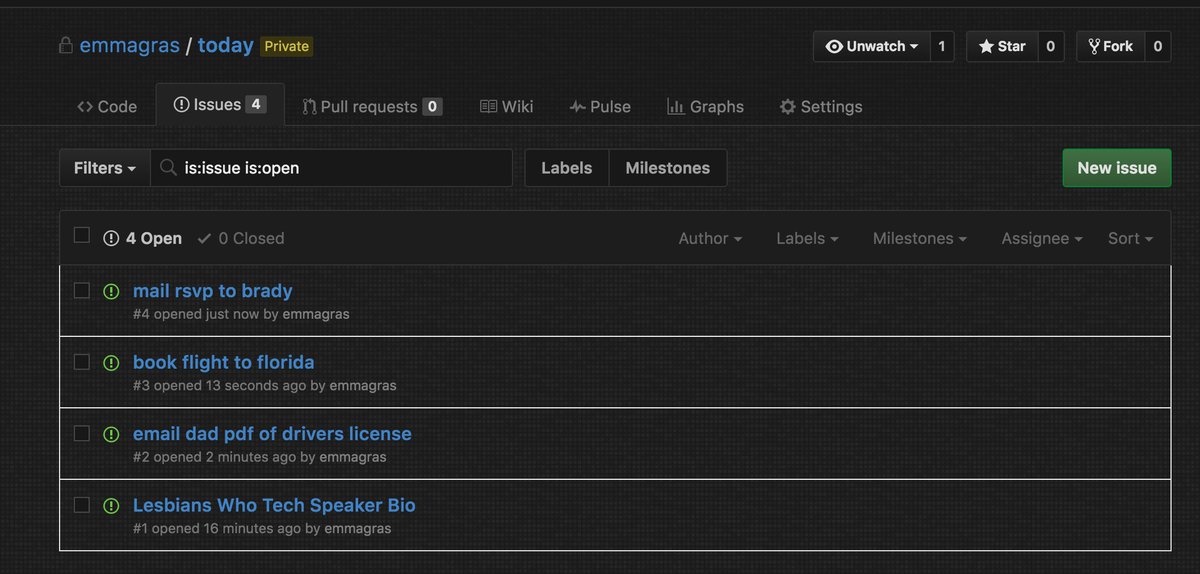
Task: Show the 0 Closed issues
Action: pos(241,238)
